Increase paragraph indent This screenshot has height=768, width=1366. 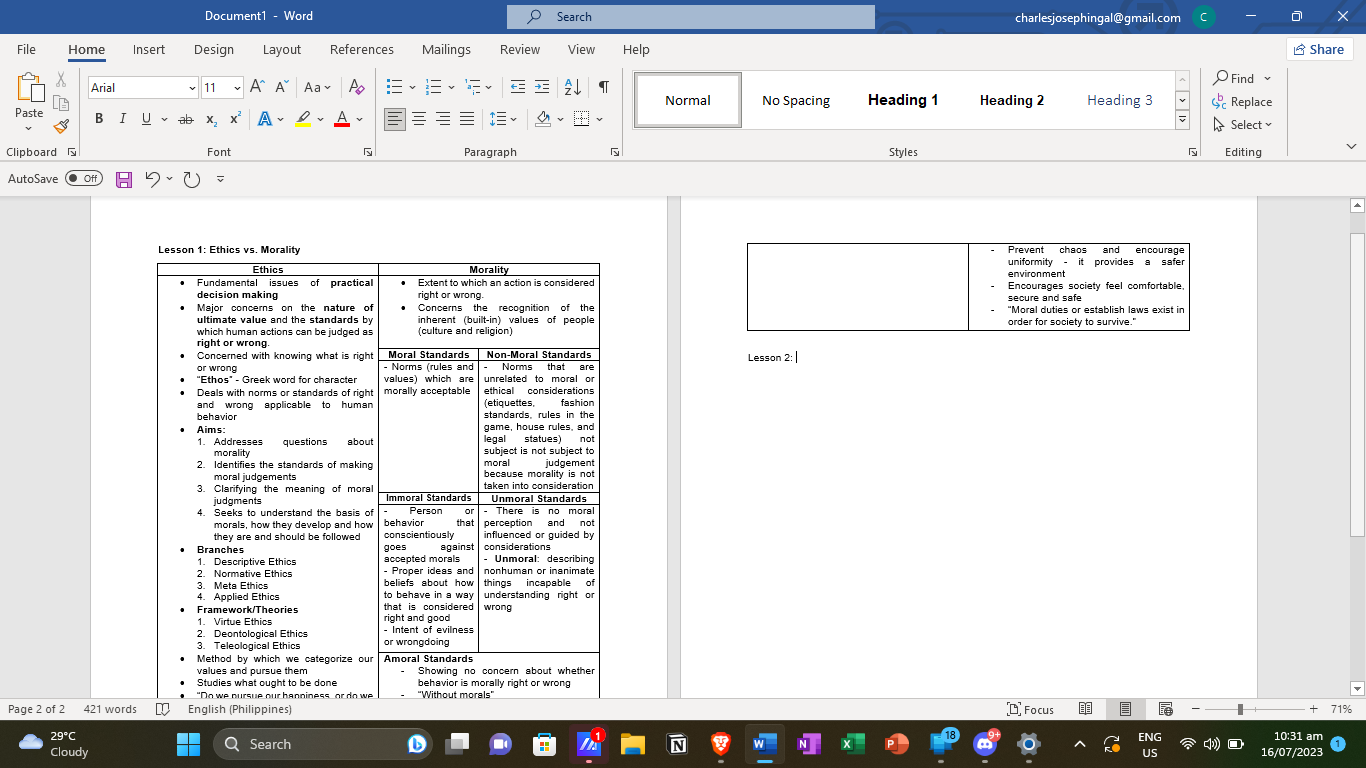[x=541, y=87]
